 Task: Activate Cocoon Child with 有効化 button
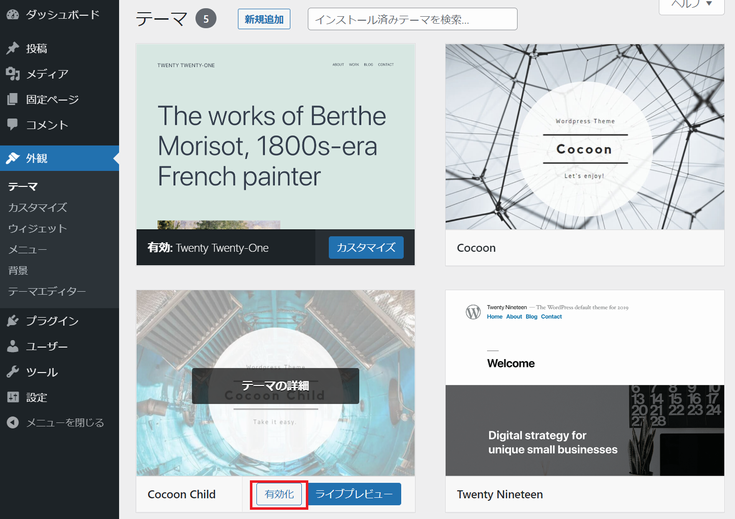coord(279,494)
